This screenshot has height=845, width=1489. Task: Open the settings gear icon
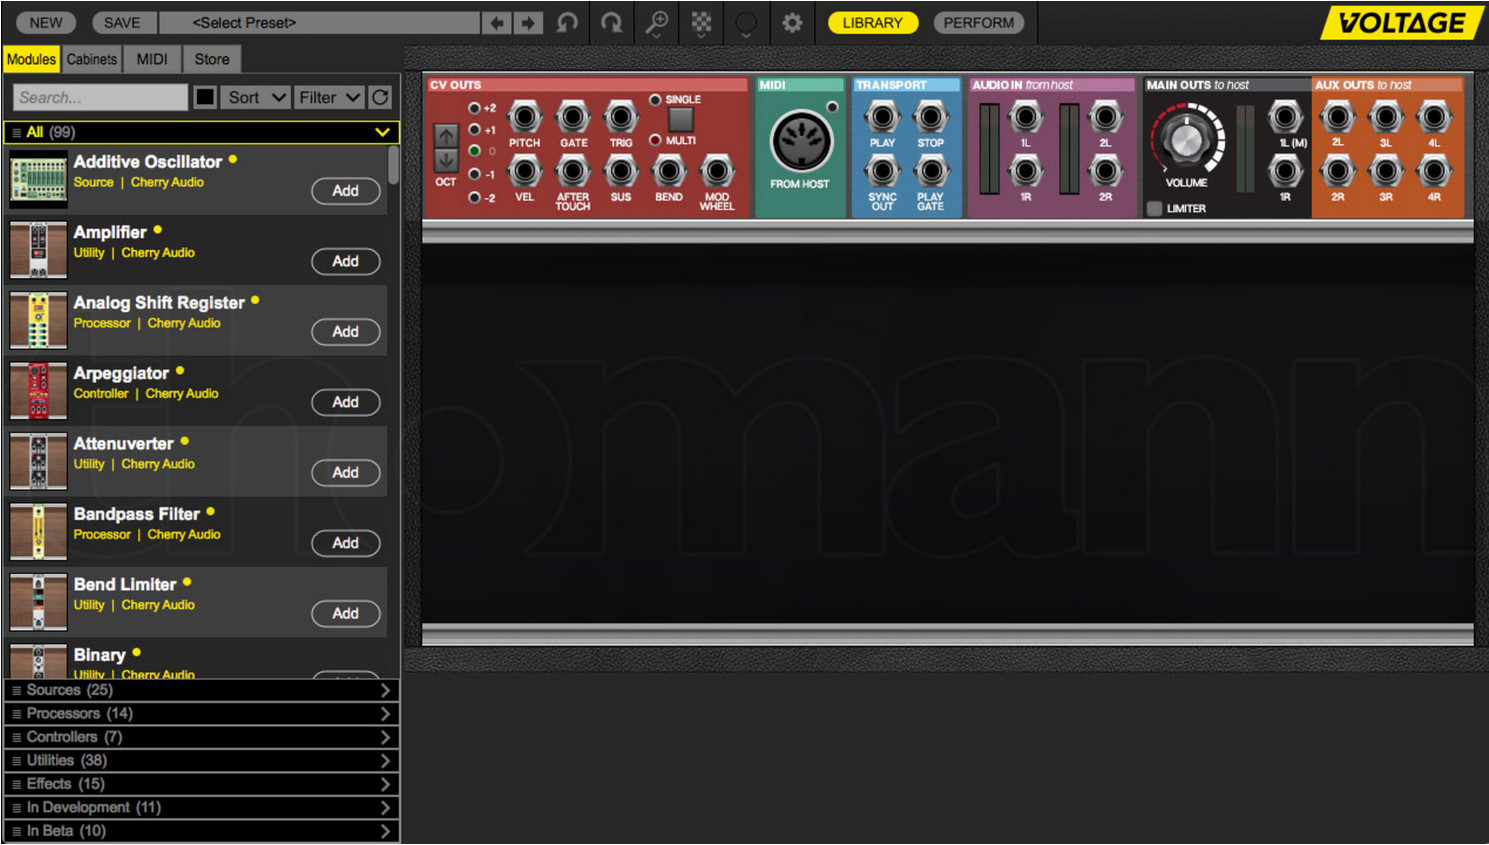tap(792, 22)
